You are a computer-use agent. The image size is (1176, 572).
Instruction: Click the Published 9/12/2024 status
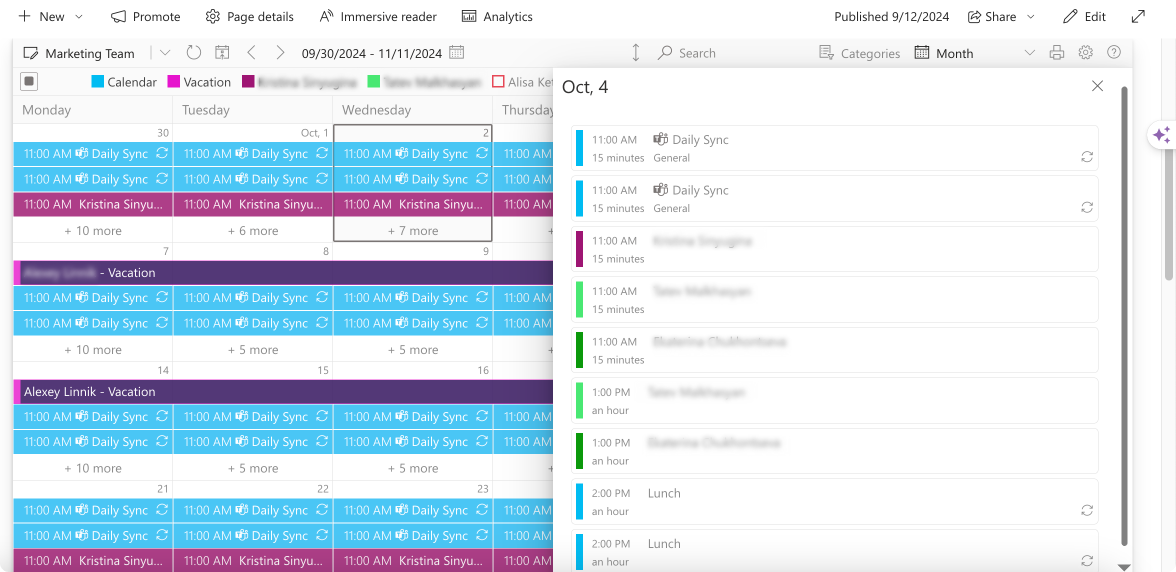point(891,16)
